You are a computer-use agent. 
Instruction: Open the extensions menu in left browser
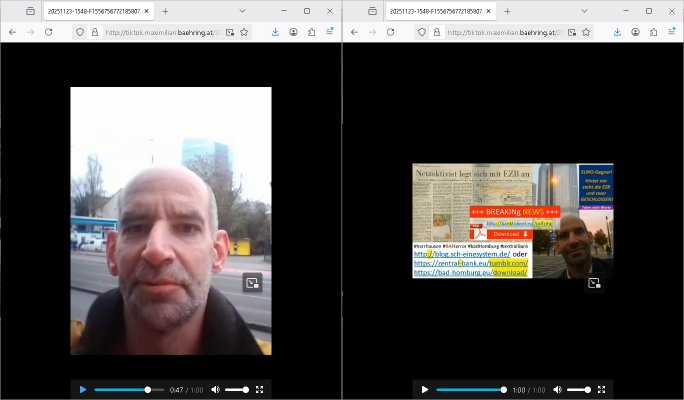click(311, 32)
